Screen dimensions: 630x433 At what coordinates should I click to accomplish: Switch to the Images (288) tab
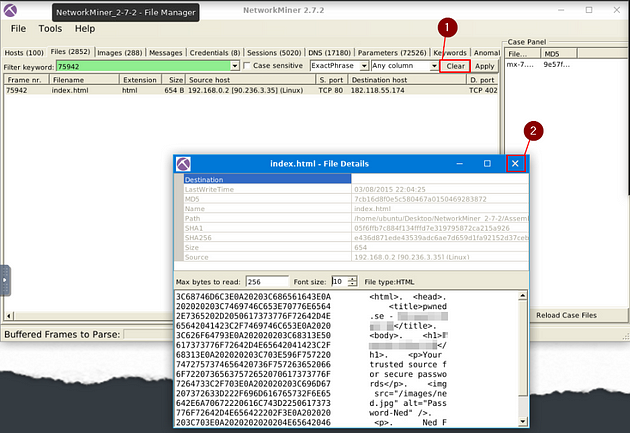[120, 53]
